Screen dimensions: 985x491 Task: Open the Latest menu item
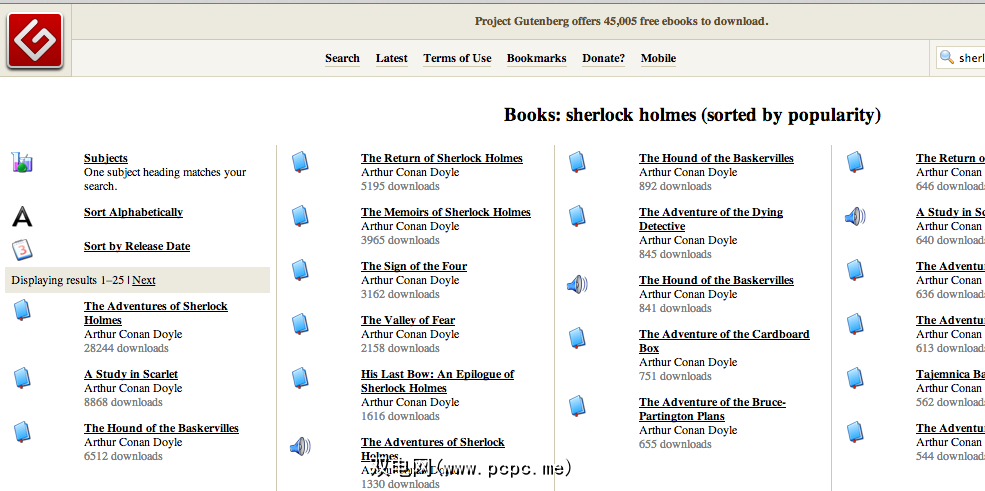(x=391, y=58)
